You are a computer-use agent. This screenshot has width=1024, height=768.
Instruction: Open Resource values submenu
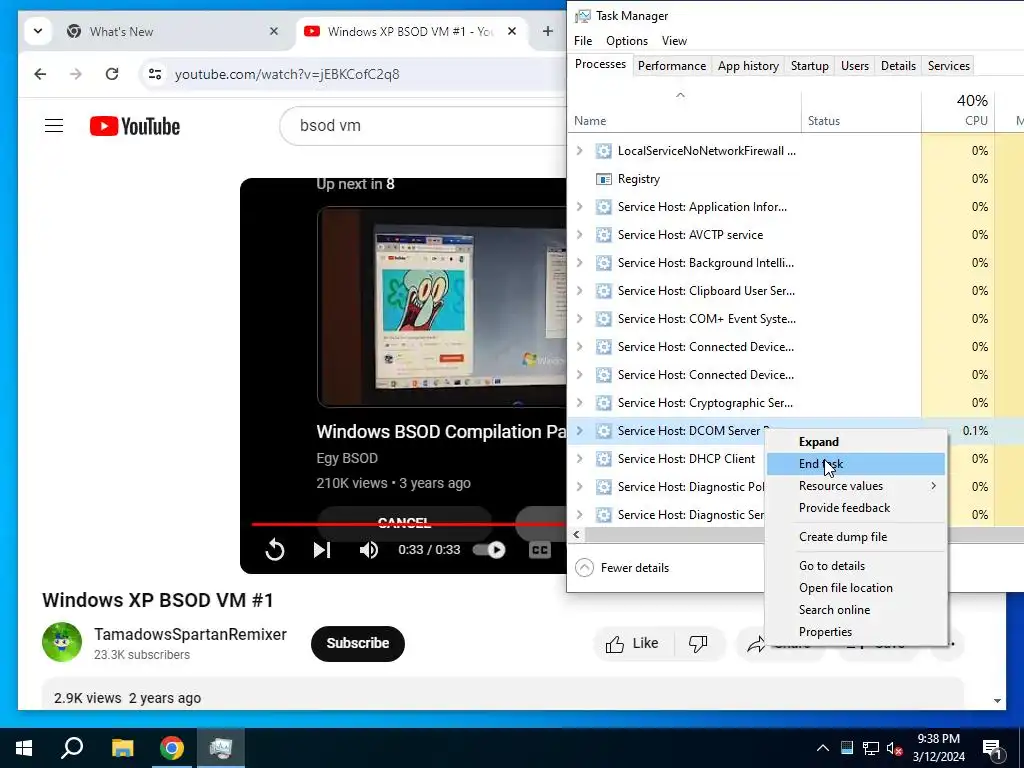tap(856, 486)
